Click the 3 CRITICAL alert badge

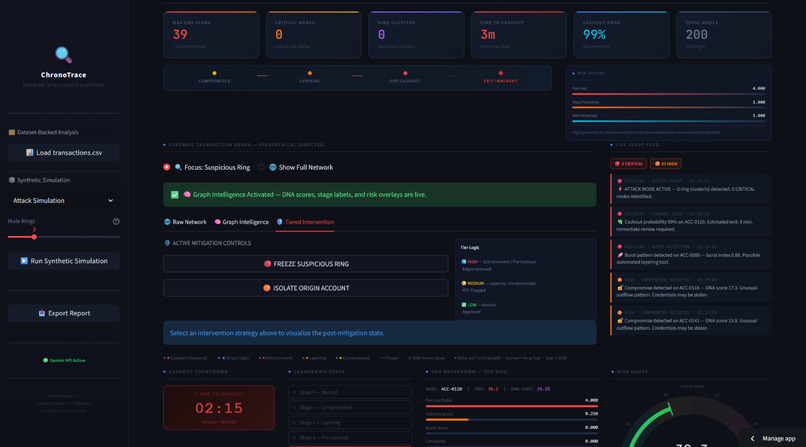coord(628,164)
